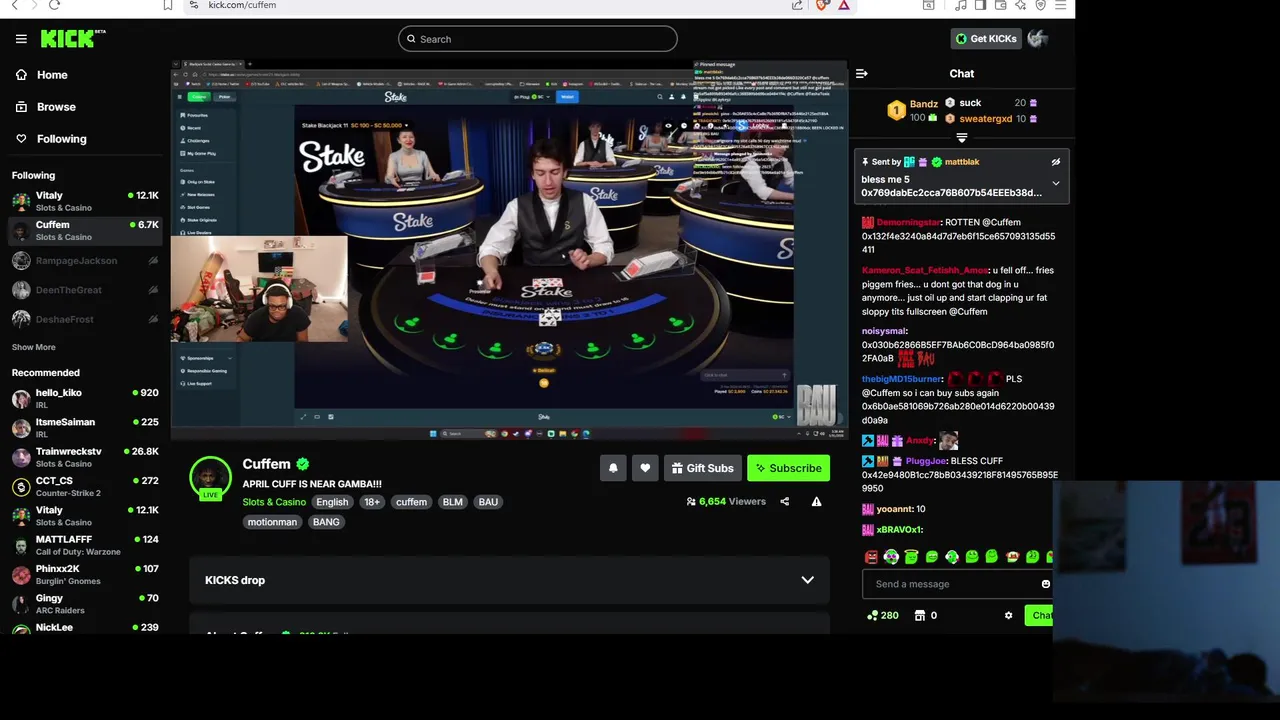Image resolution: width=1280 pixels, height=720 pixels.
Task: Click the cuffem tag
Action: click(411, 502)
